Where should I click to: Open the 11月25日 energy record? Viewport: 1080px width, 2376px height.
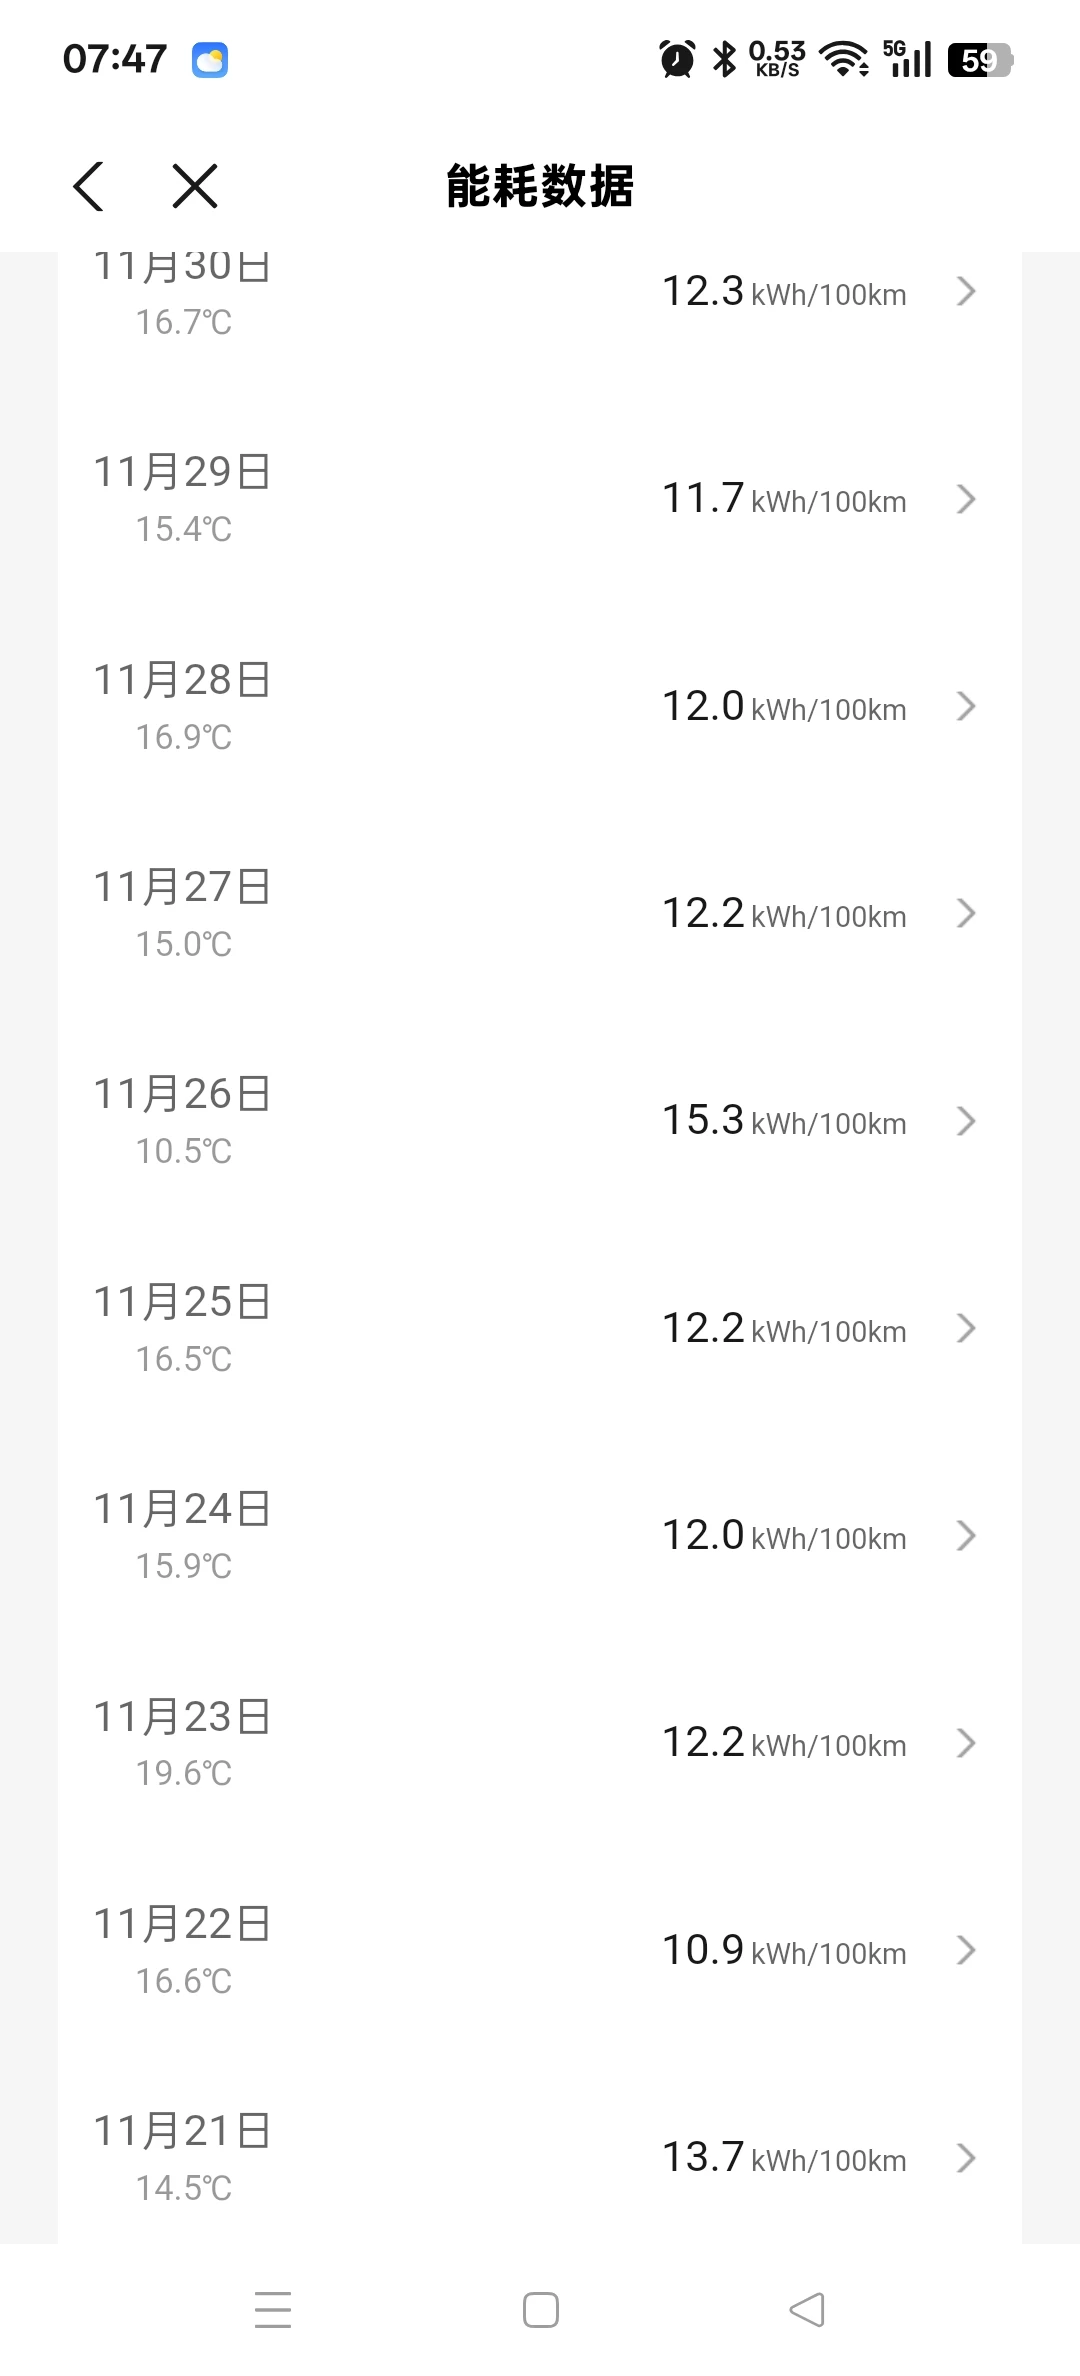coord(540,1328)
